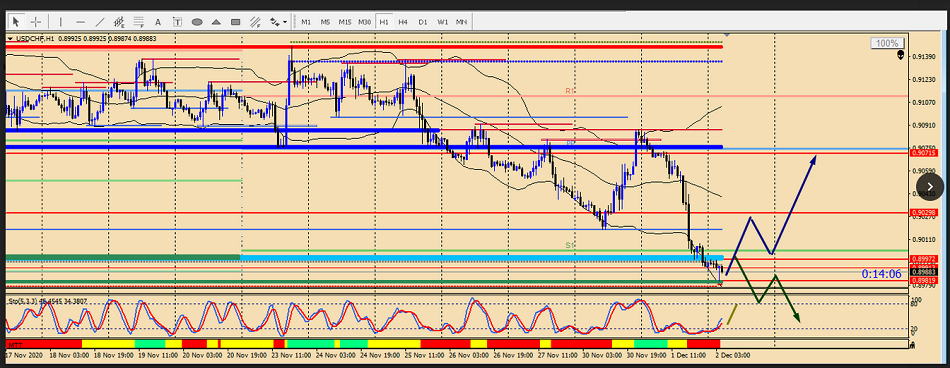
Task: Choose the equidistant channel tool
Action: point(119,22)
